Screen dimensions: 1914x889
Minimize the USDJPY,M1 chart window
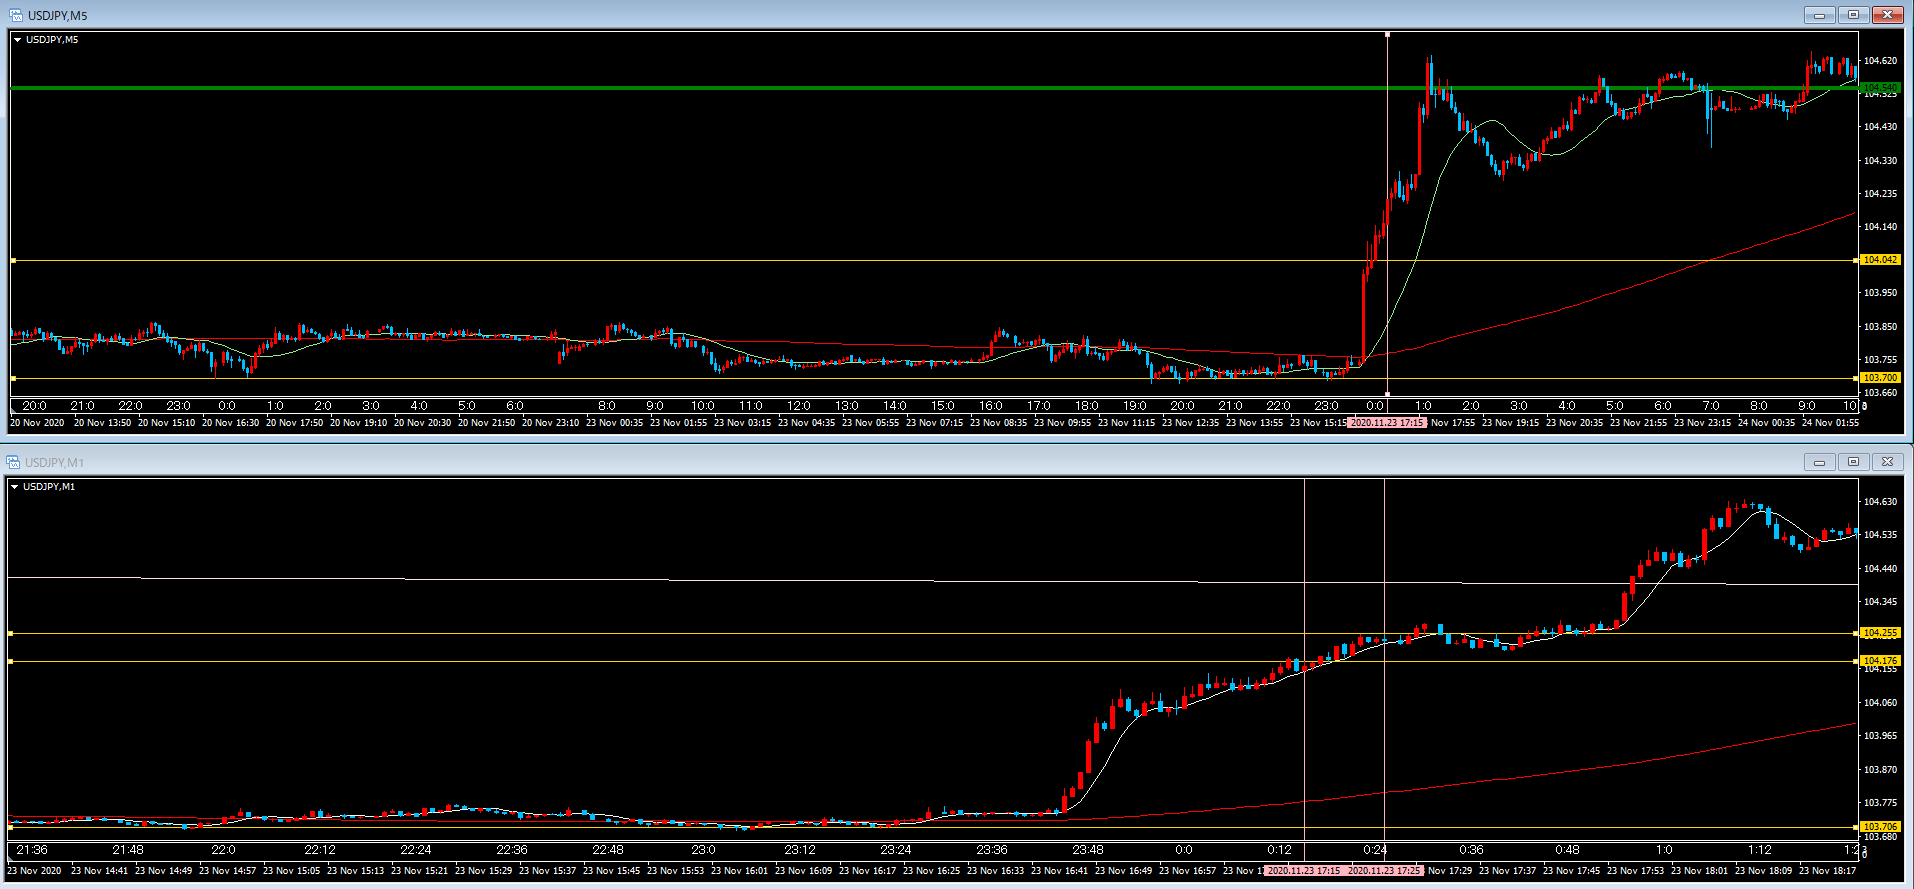coord(1819,462)
